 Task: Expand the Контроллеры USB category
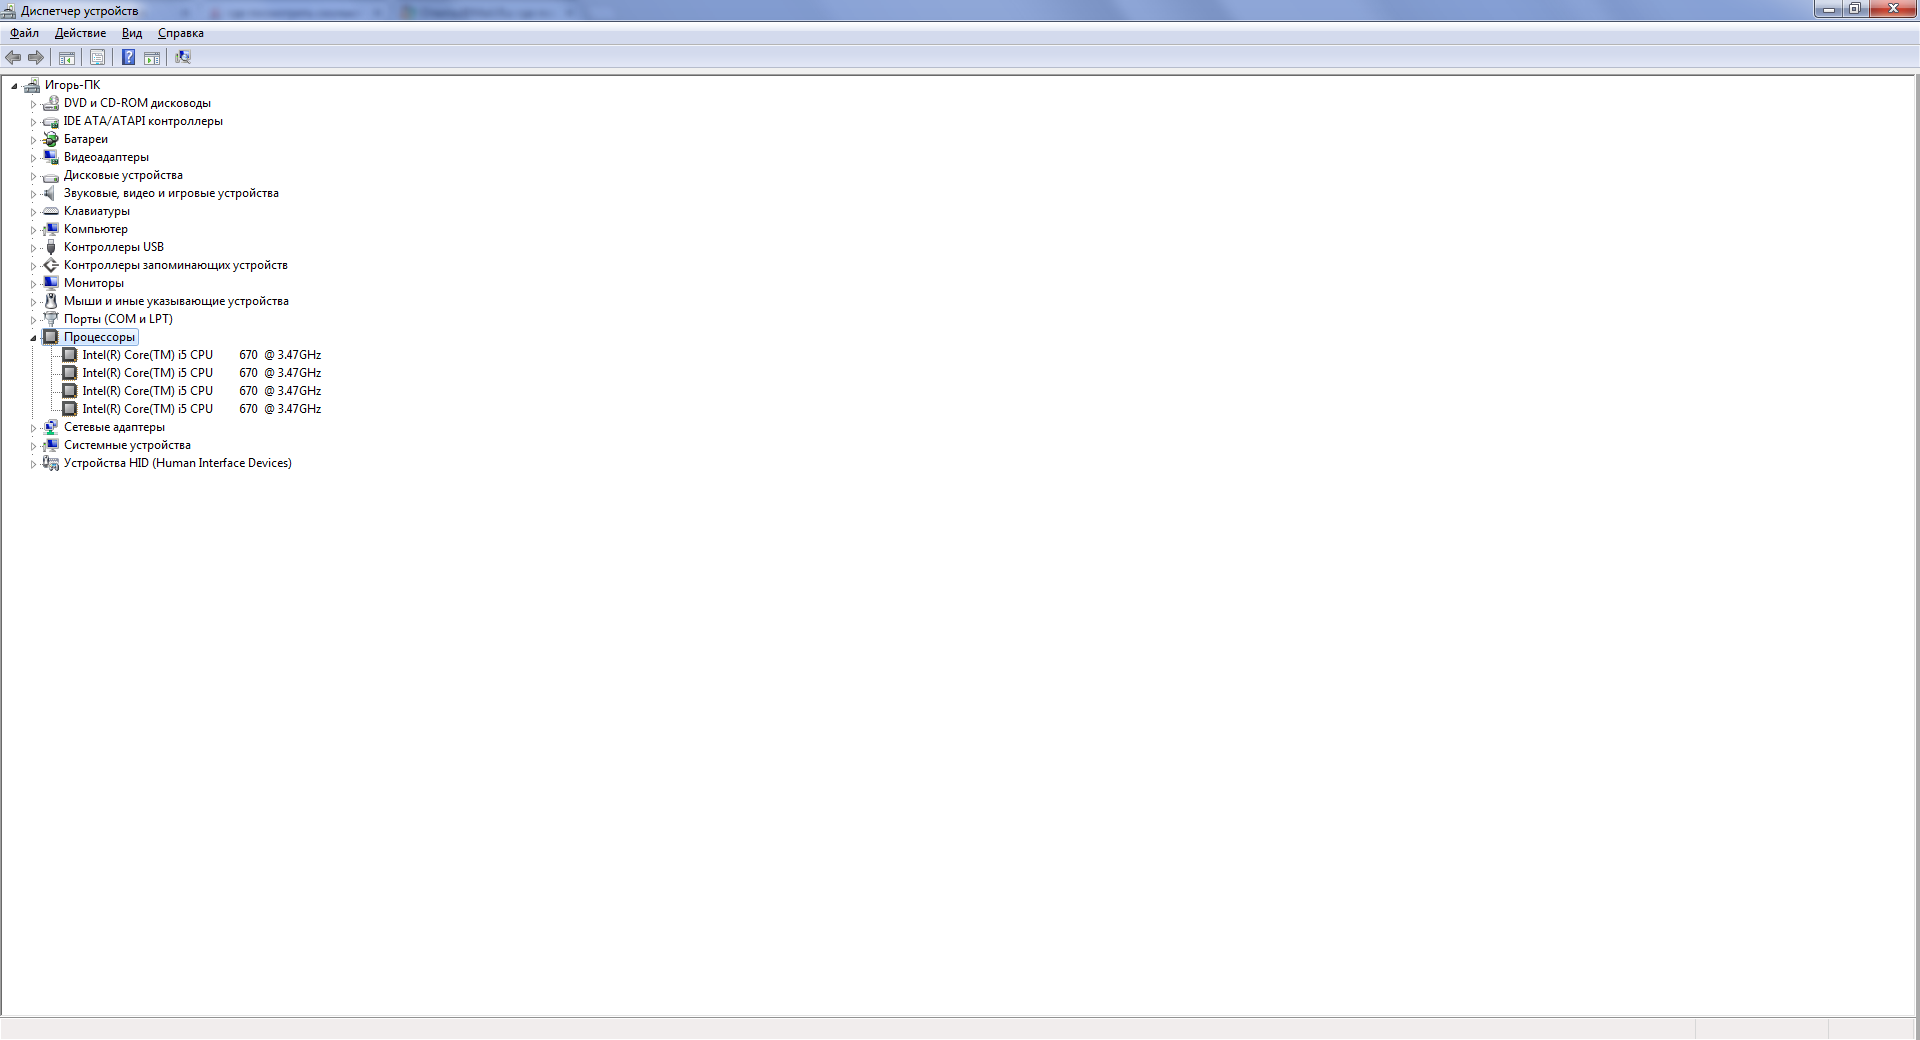33,248
